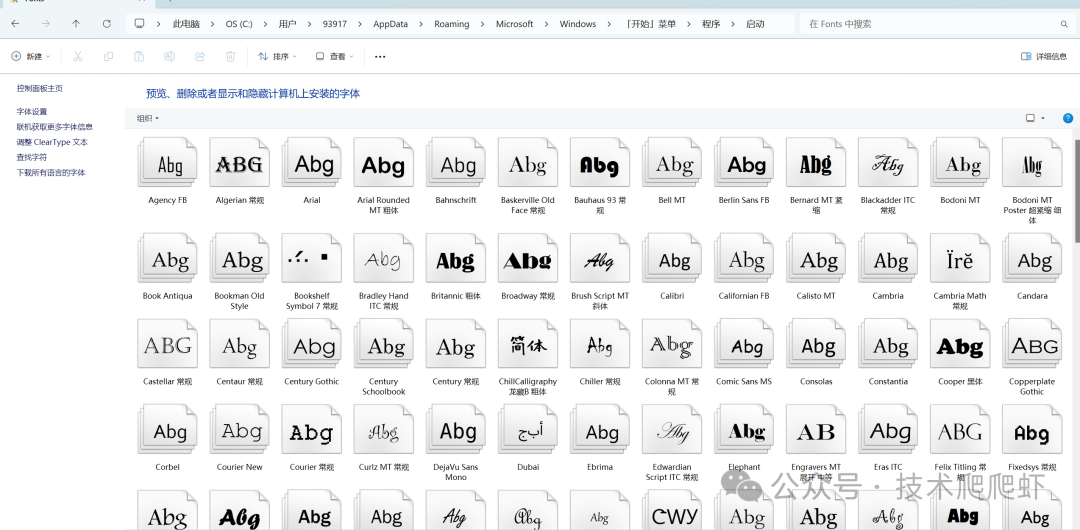Viewport: 1080px width, 530px height.
Task: Select the Broadway font icon
Action: click(x=528, y=259)
